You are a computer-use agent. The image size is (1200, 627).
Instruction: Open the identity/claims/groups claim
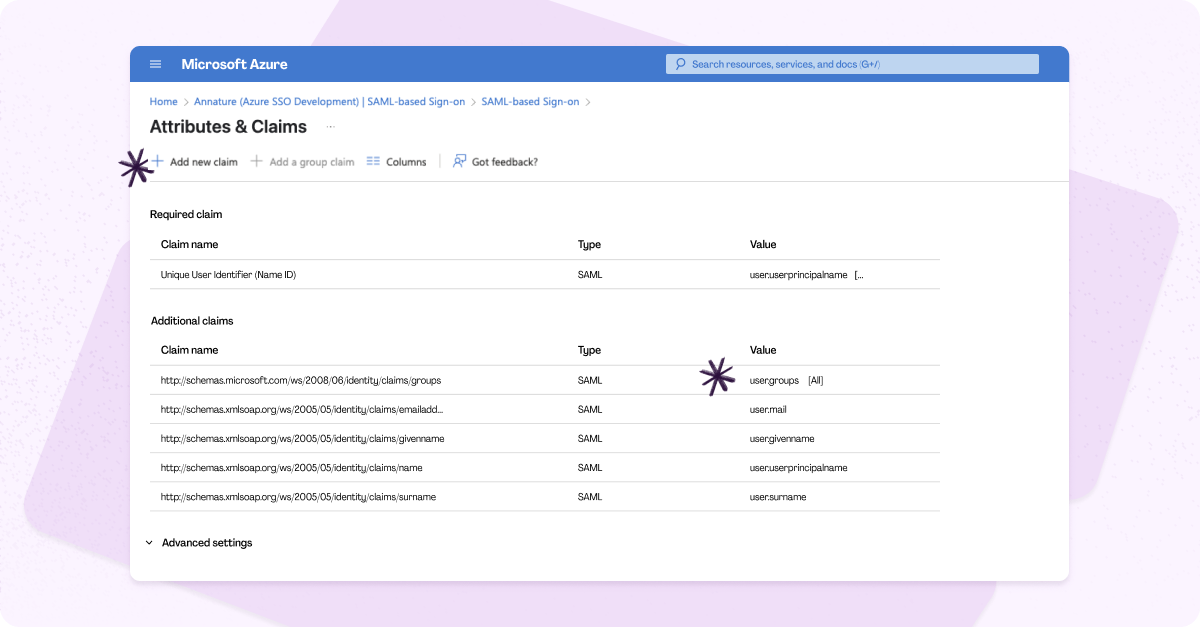[x=300, y=381]
